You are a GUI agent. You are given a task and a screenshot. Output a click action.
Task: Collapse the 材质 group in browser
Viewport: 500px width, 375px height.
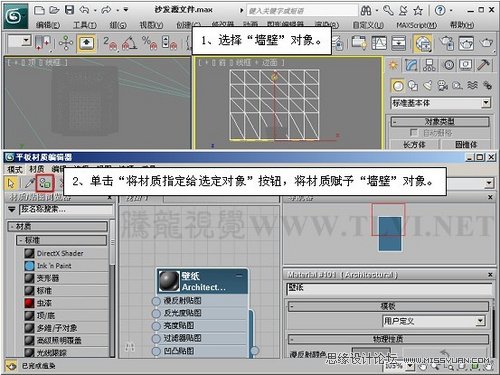pos(57,226)
